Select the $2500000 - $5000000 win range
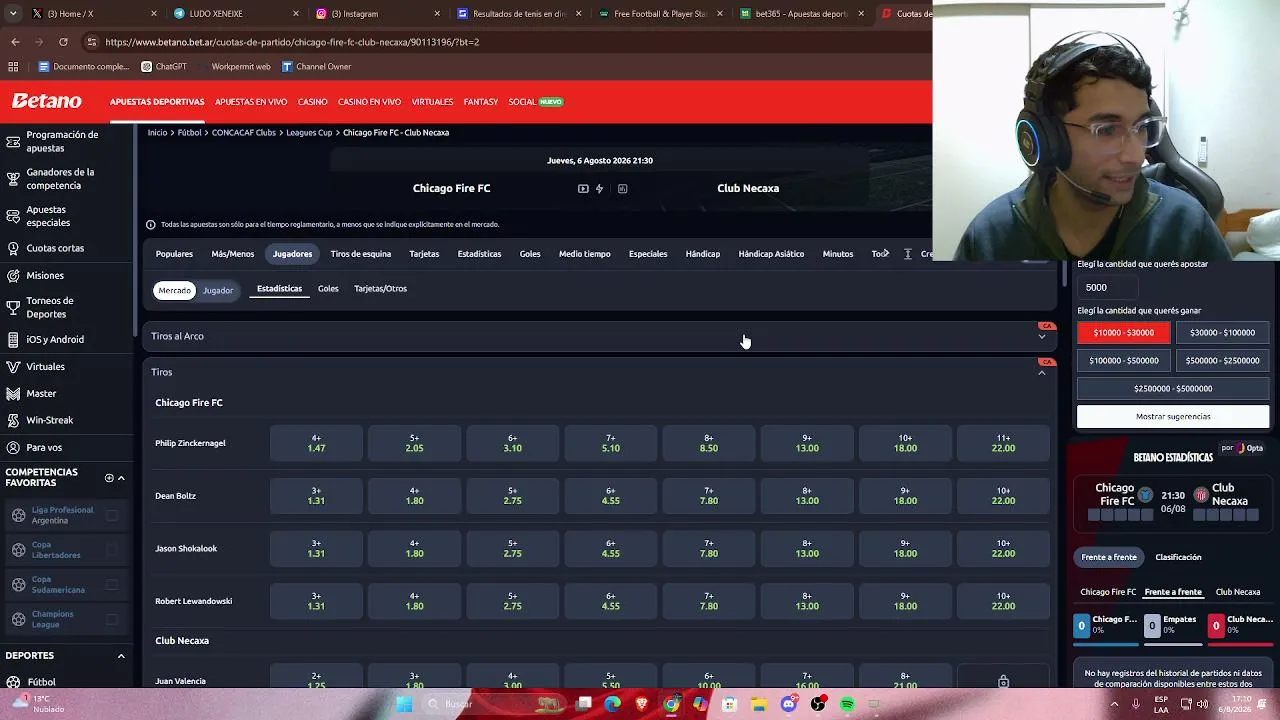 coord(1173,389)
